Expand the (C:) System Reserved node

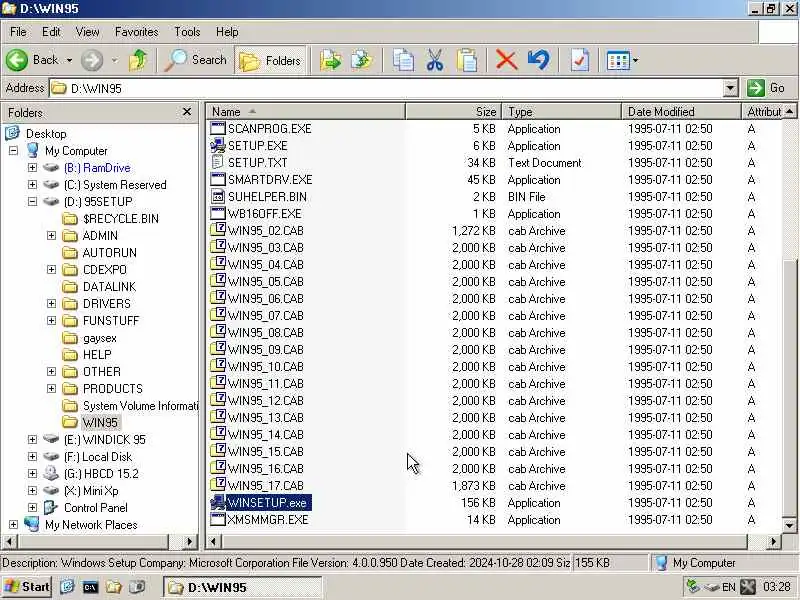(32, 184)
